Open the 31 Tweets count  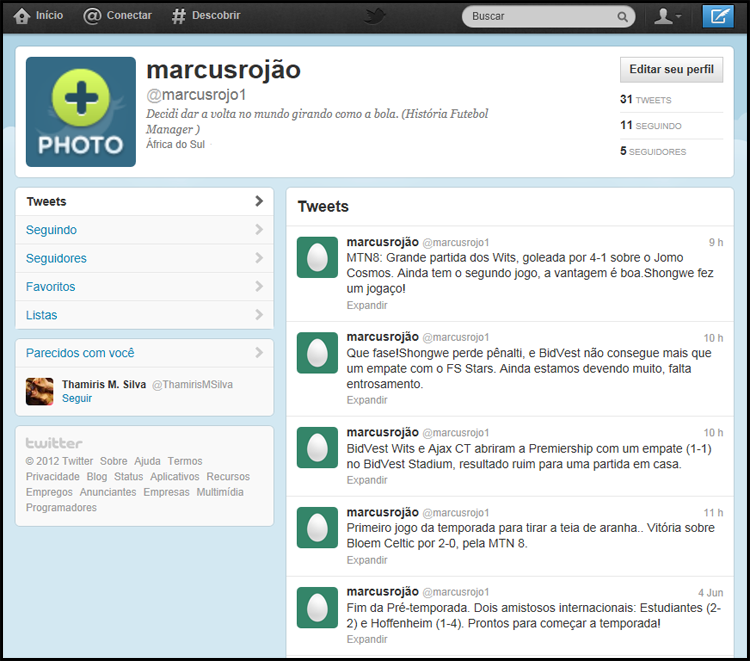click(646, 99)
